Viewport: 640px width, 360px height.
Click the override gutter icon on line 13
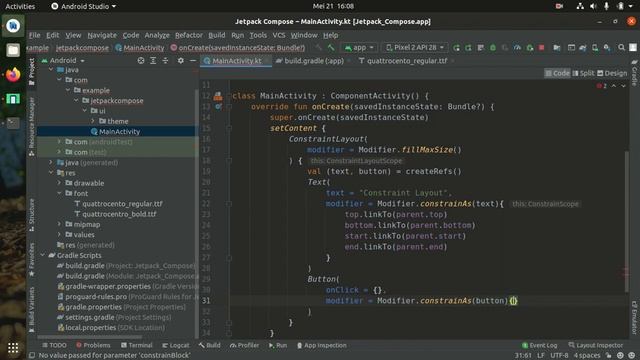pos(218,107)
